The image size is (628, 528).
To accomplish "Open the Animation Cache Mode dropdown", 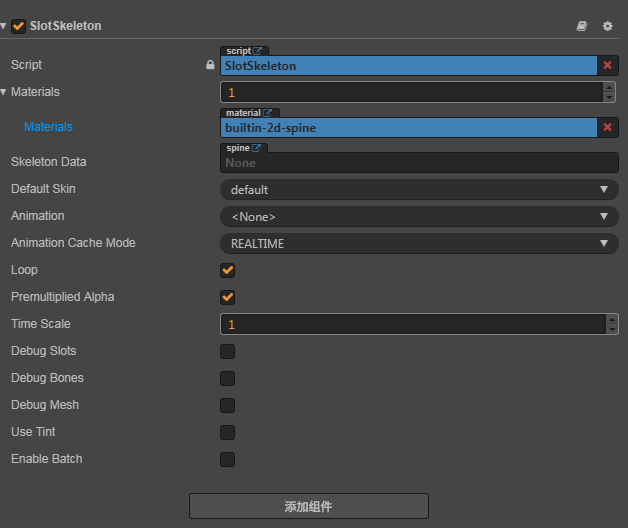I will click(418, 243).
